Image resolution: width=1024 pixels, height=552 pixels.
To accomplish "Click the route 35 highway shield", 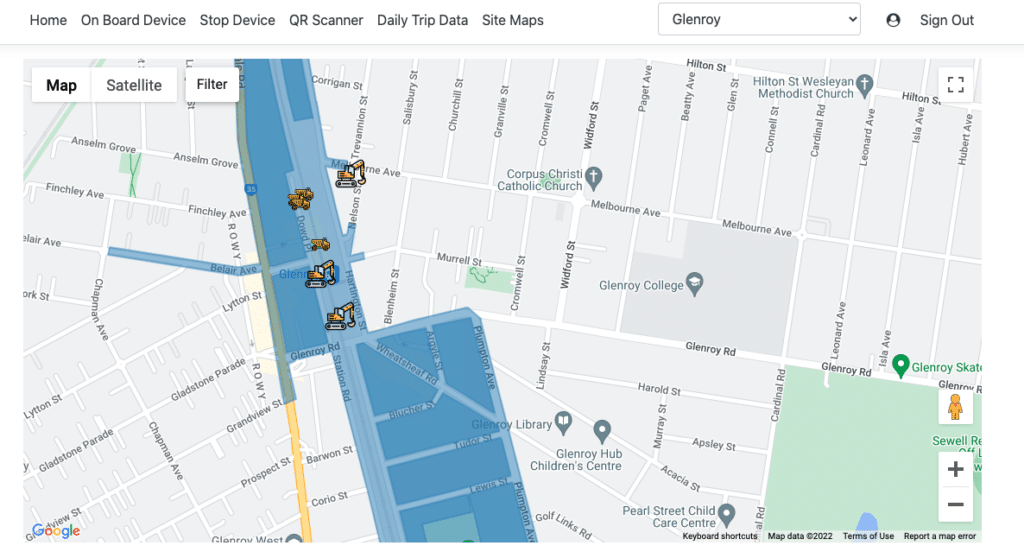I will (251, 189).
